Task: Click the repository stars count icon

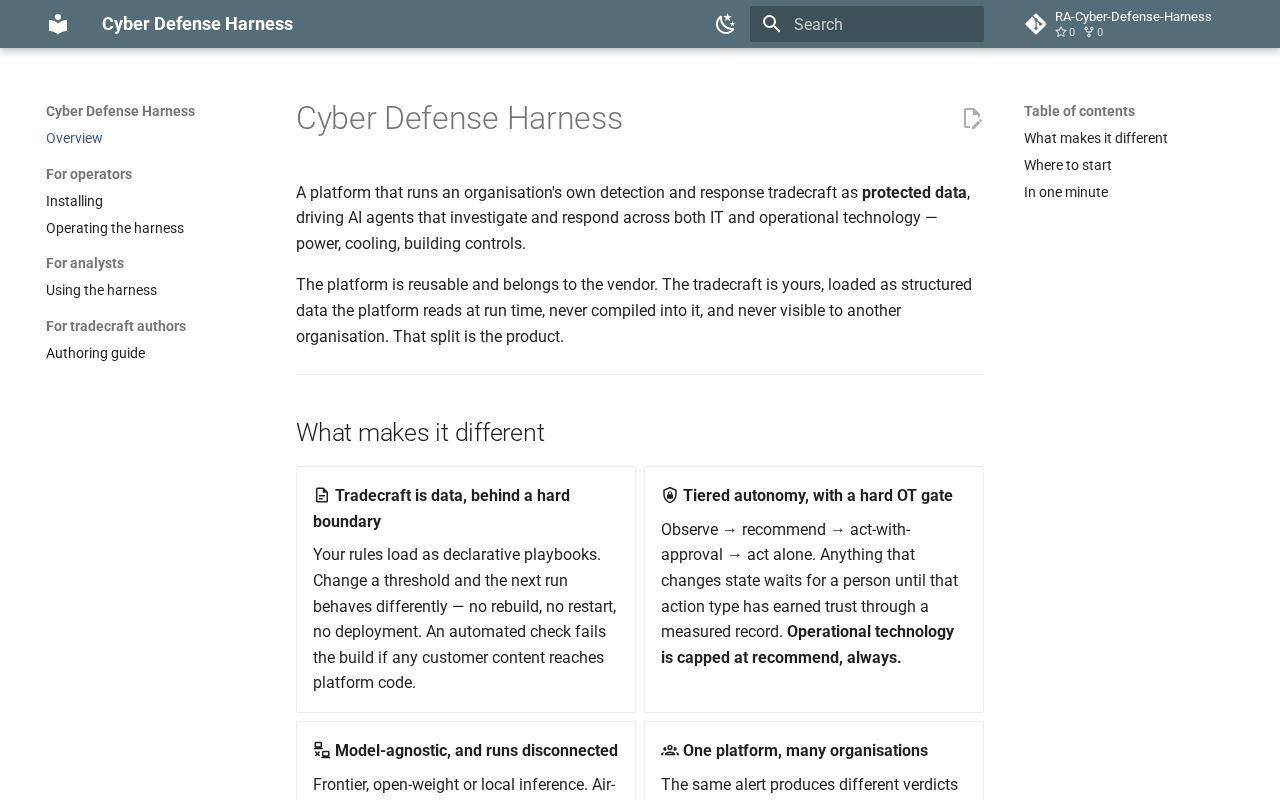Action: [1060, 32]
